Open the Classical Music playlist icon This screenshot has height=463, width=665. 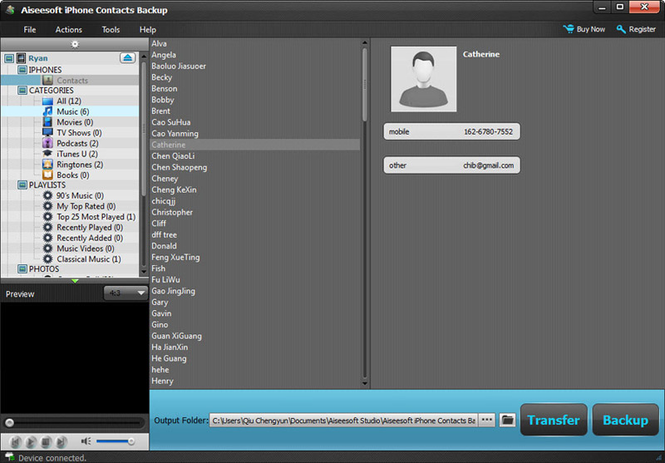48,259
